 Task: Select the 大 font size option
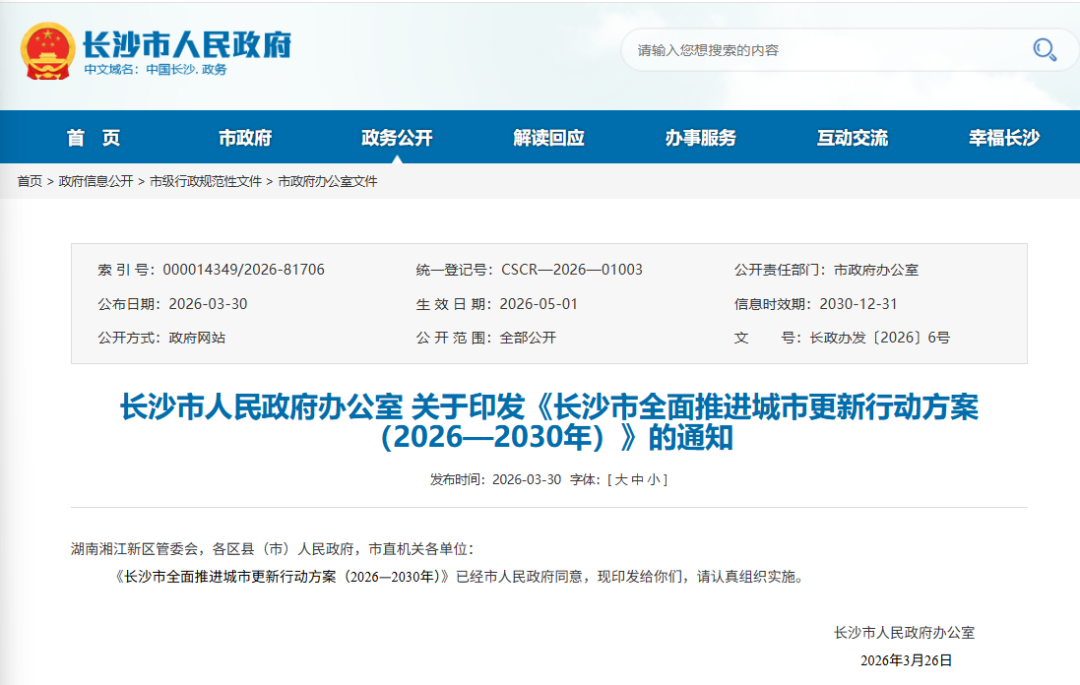[622, 480]
